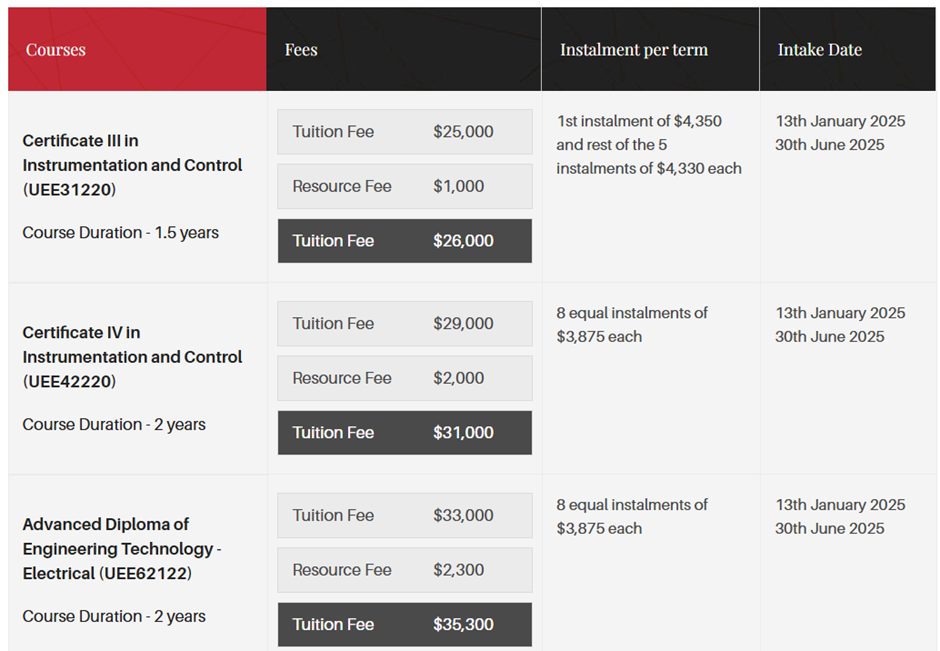This screenshot has height=651, width=940.
Task: Click Course Duration - 1.5 years text
Action: click(x=120, y=233)
